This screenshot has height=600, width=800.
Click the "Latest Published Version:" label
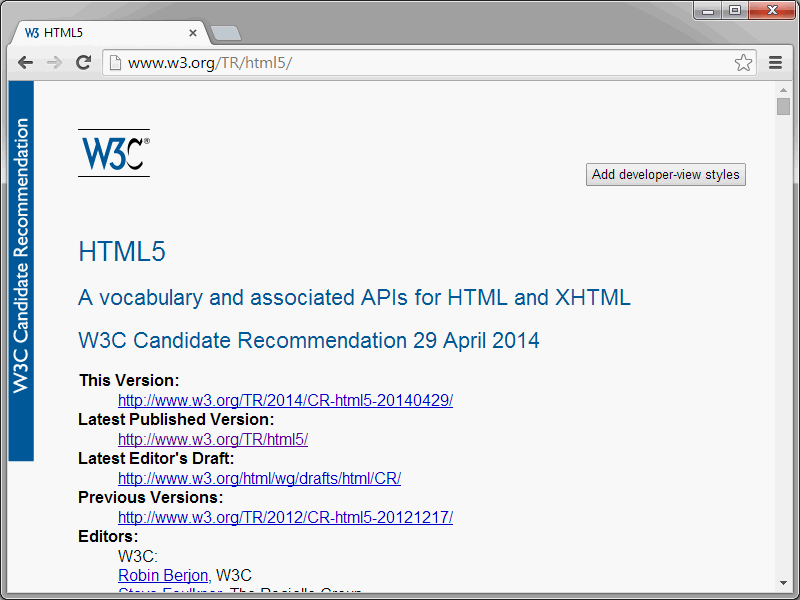tap(176, 419)
